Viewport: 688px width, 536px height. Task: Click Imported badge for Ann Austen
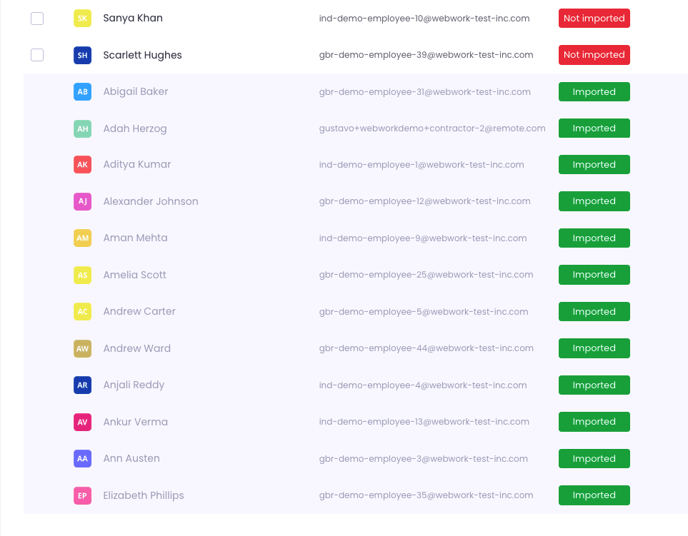[x=594, y=458]
